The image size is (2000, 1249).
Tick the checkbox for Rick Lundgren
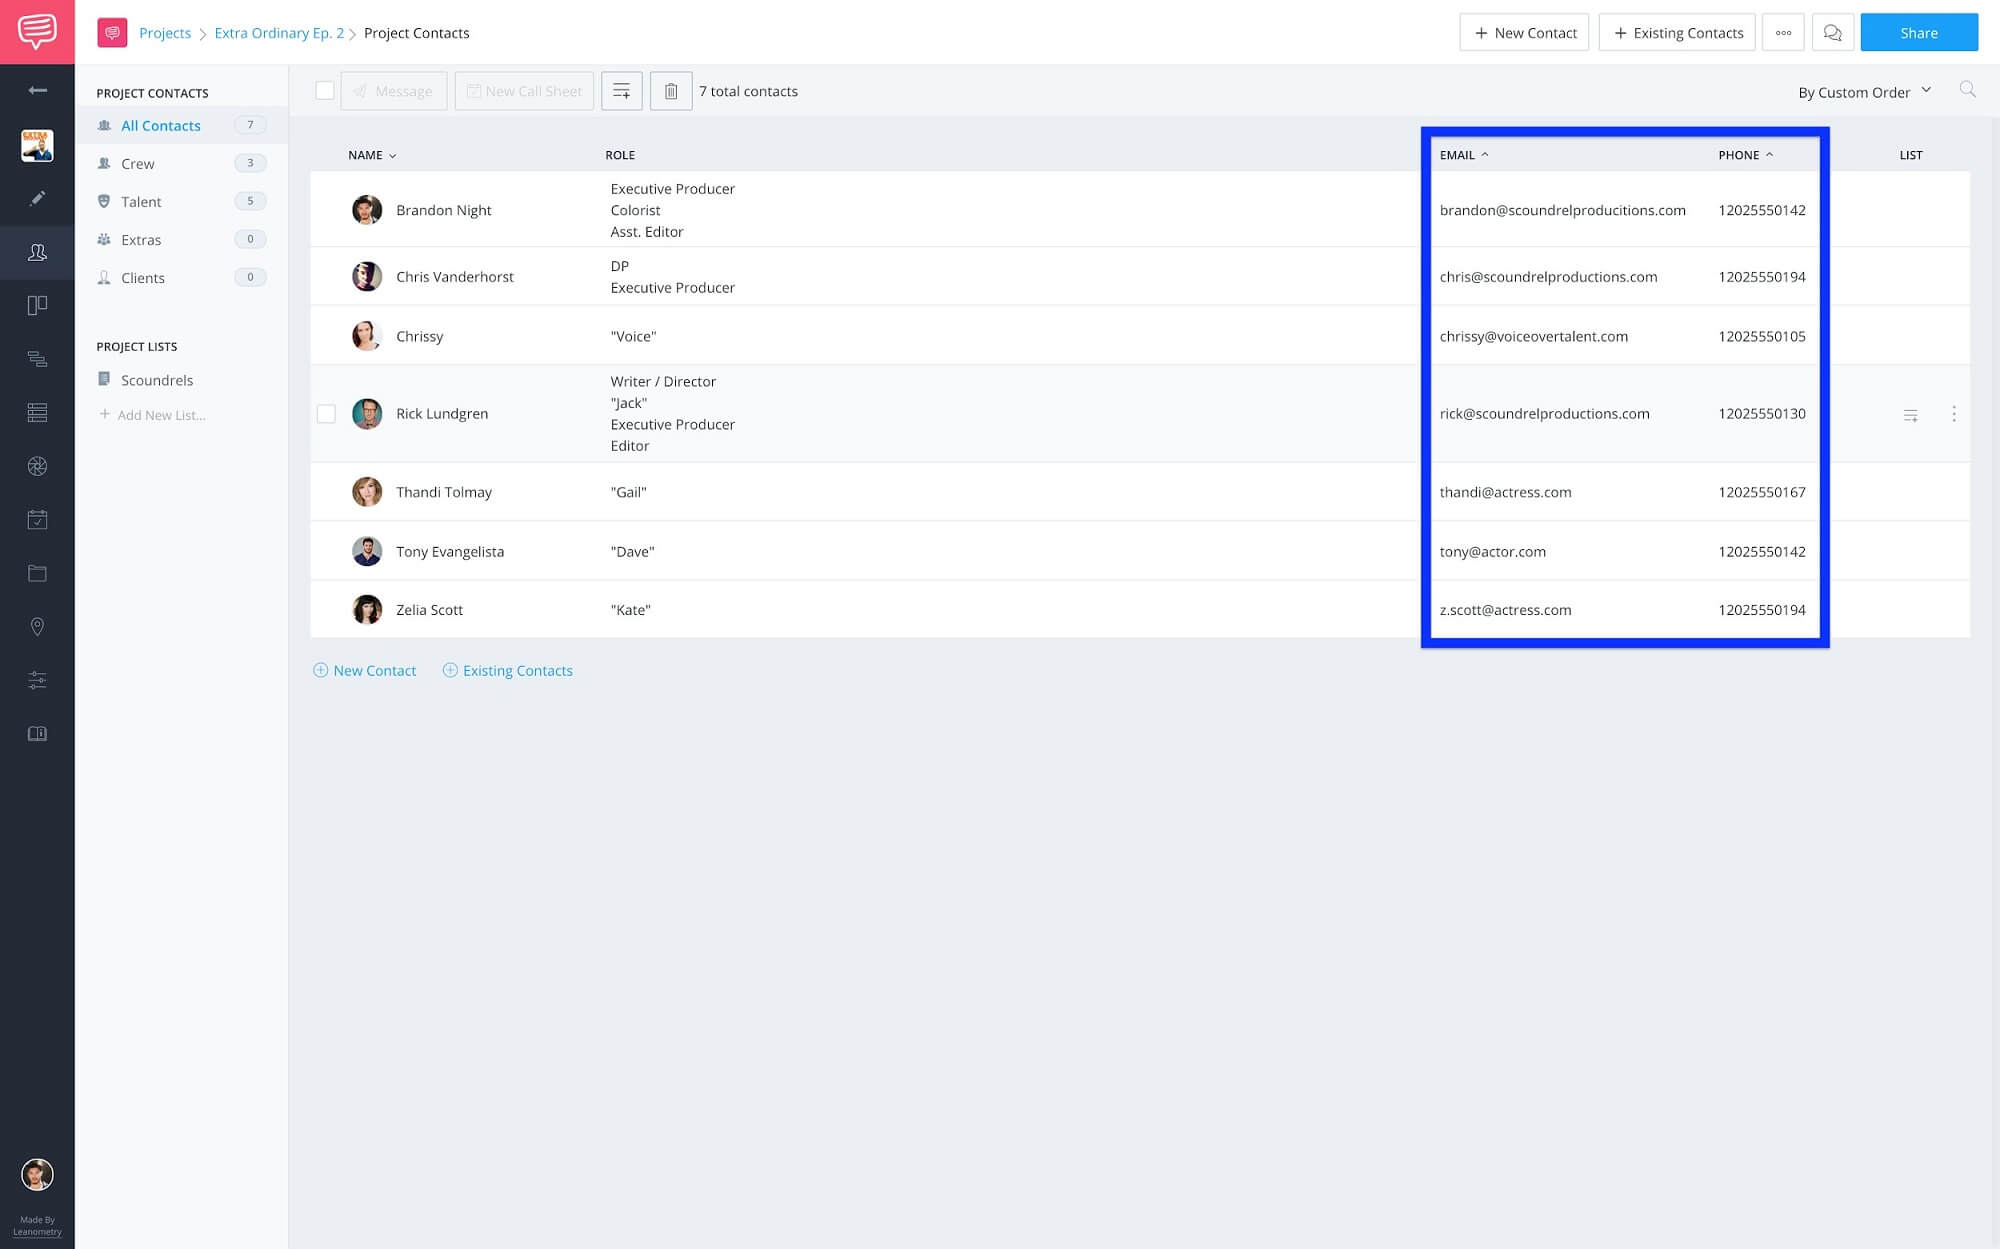click(326, 414)
